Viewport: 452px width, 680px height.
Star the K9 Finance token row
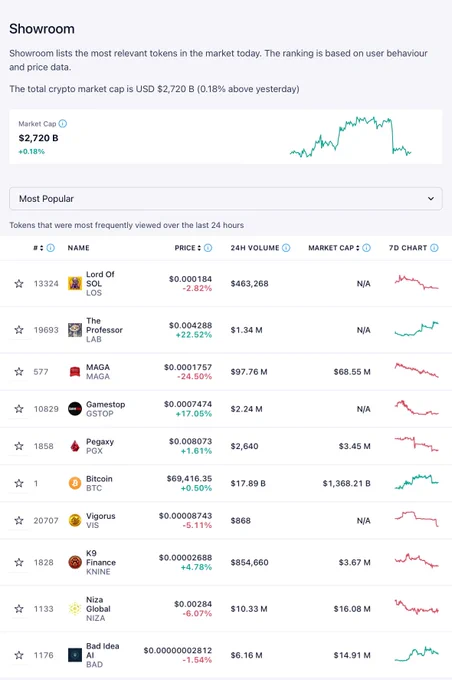coord(19,562)
